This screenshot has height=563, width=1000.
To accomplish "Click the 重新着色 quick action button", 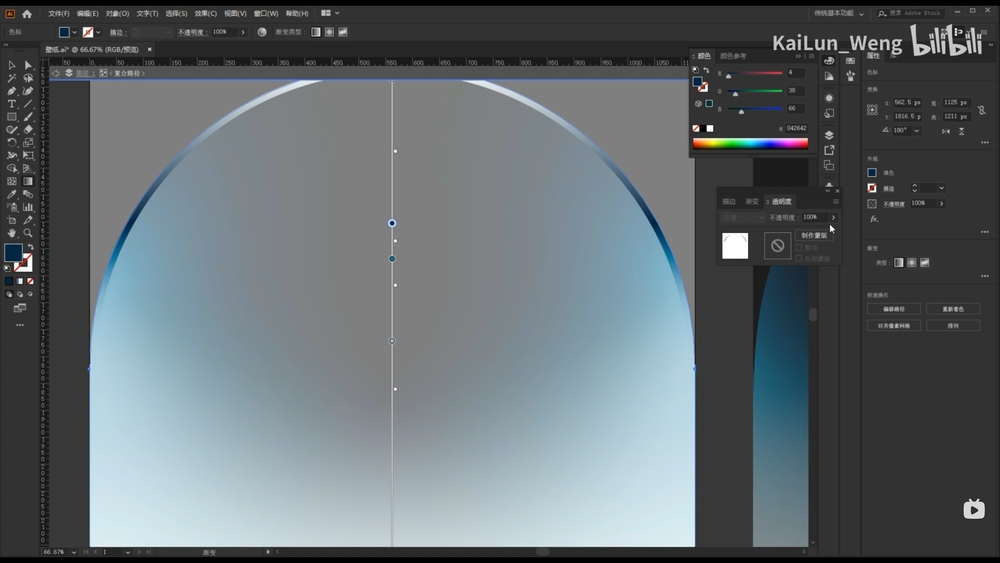I will pyautogui.click(x=953, y=309).
